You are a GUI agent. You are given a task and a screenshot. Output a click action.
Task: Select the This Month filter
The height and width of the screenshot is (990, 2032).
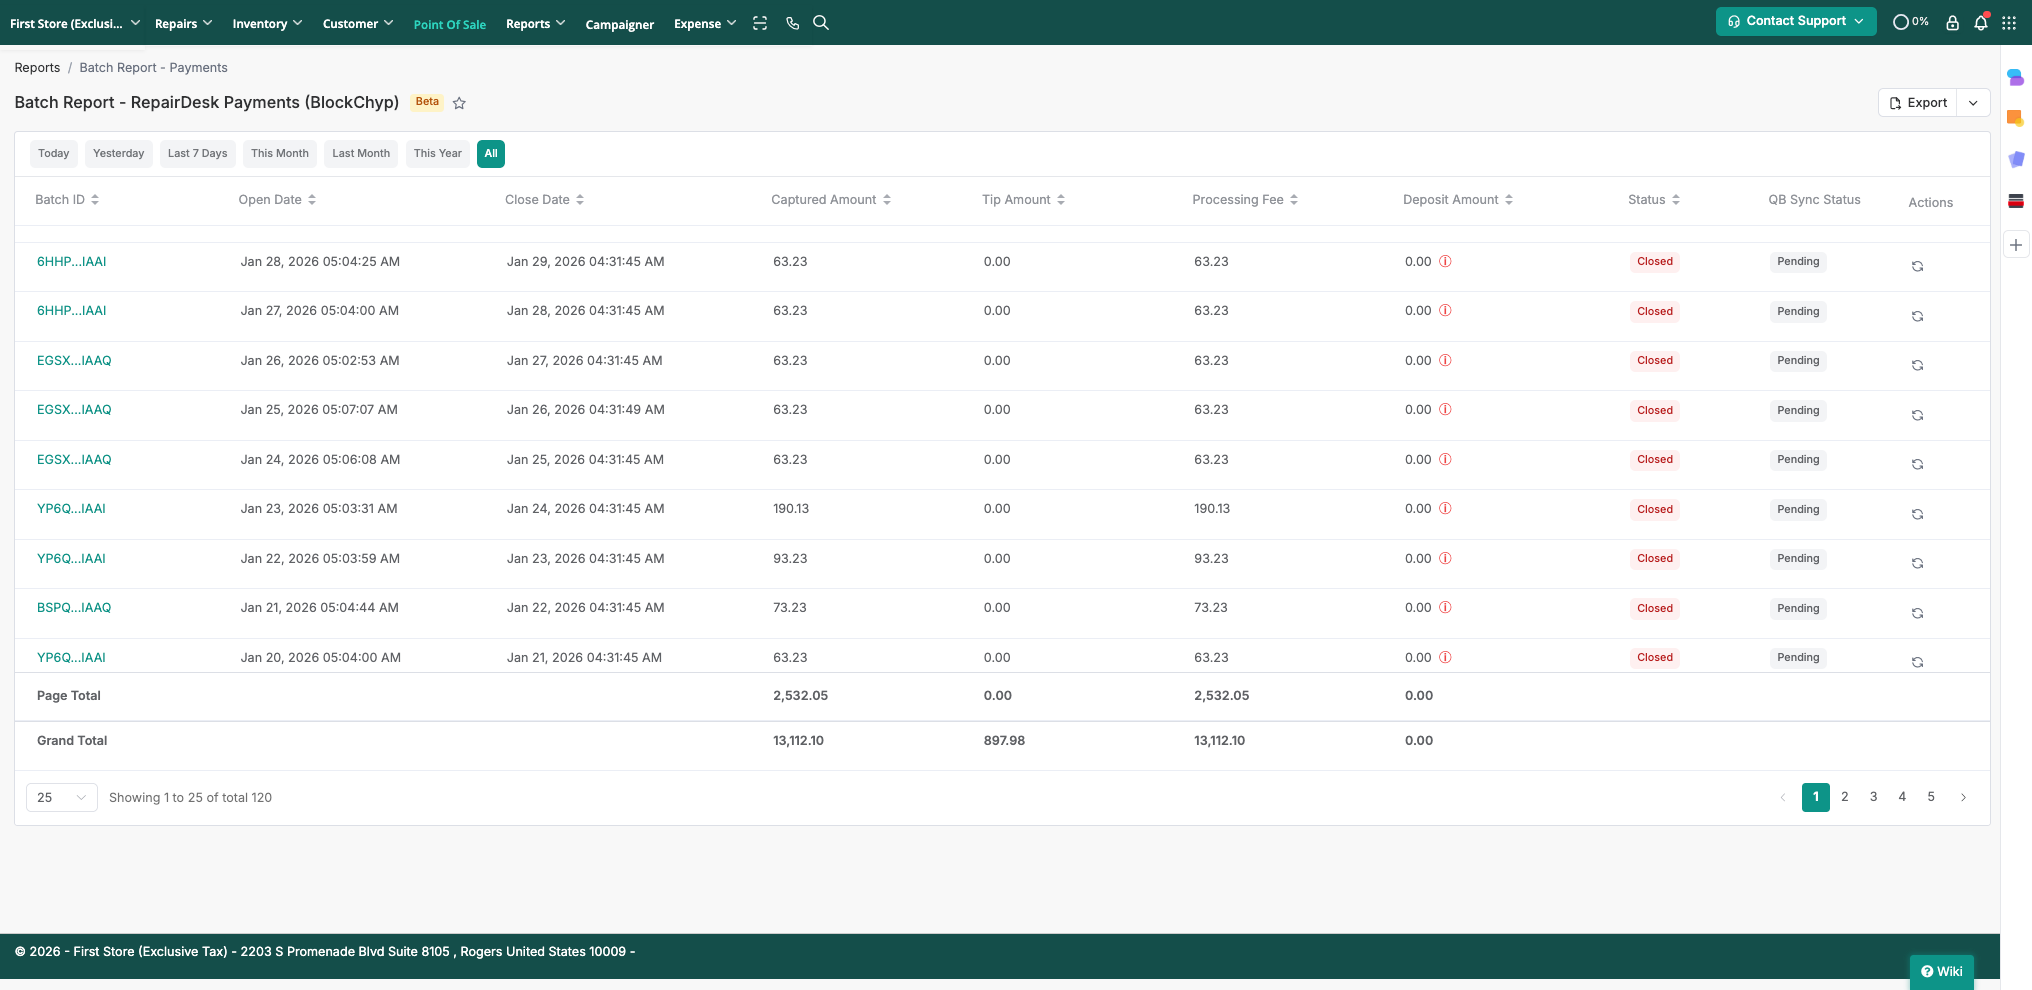click(280, 154)
